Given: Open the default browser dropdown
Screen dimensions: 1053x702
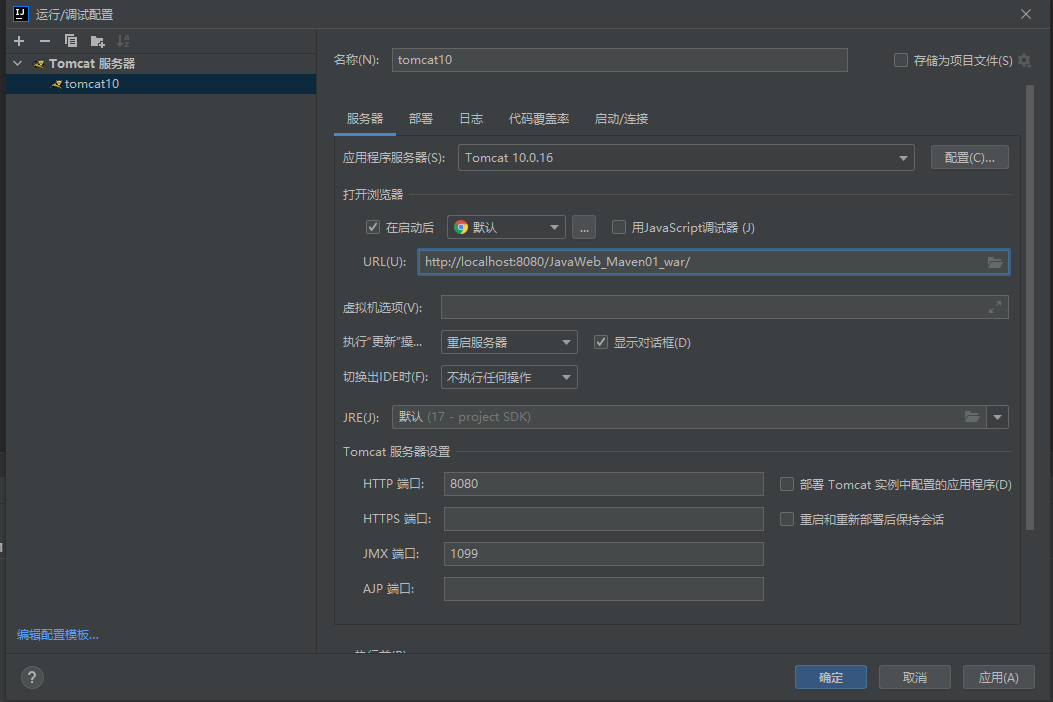Looking at the screenshot, I should (x=506, y=227).
